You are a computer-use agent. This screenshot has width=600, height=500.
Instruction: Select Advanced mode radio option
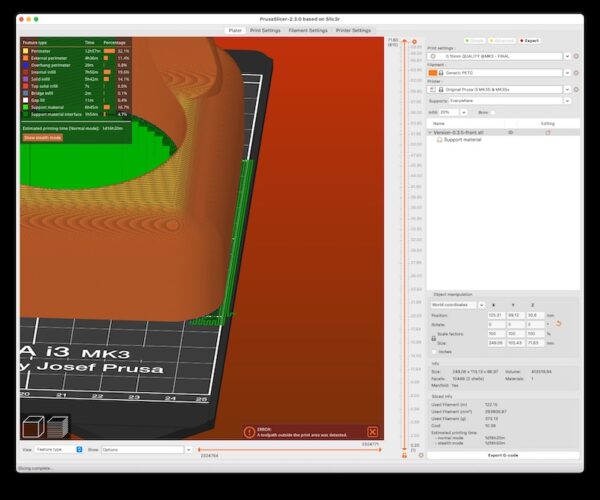click(x=502, y=41)
